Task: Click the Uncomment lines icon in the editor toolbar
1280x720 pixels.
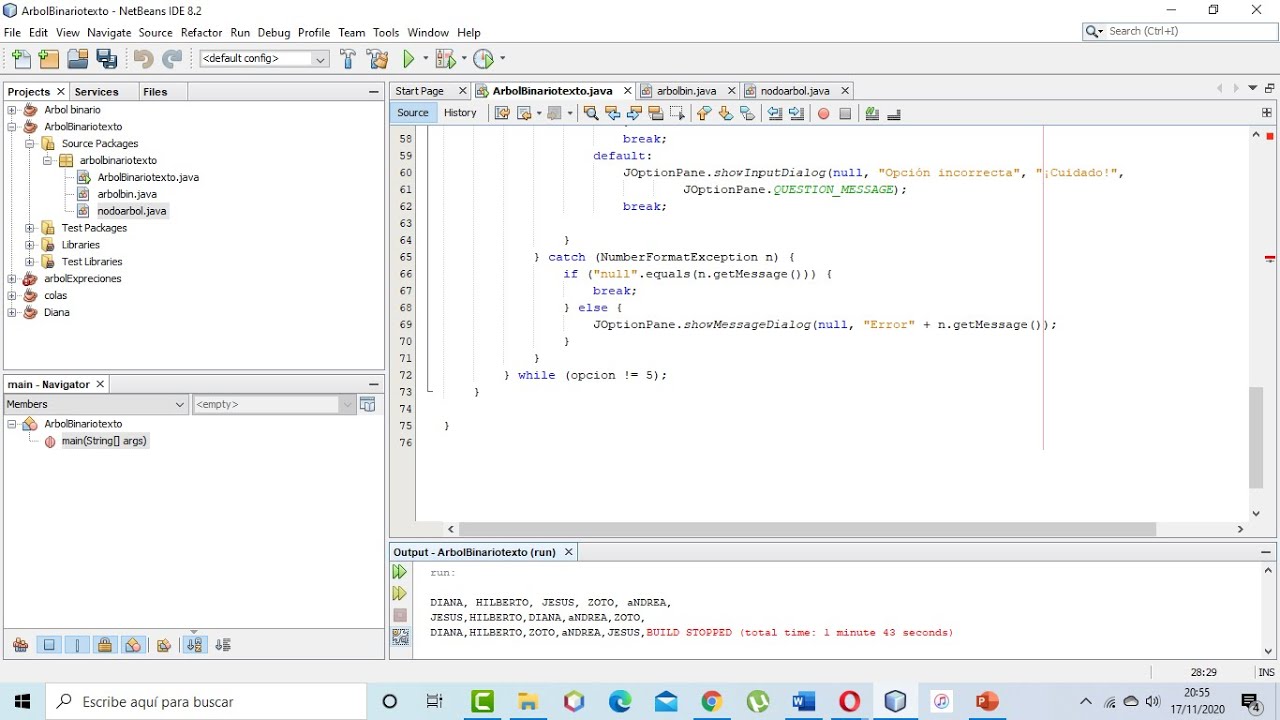Action: pyautogui.click(x=894, y=113)
